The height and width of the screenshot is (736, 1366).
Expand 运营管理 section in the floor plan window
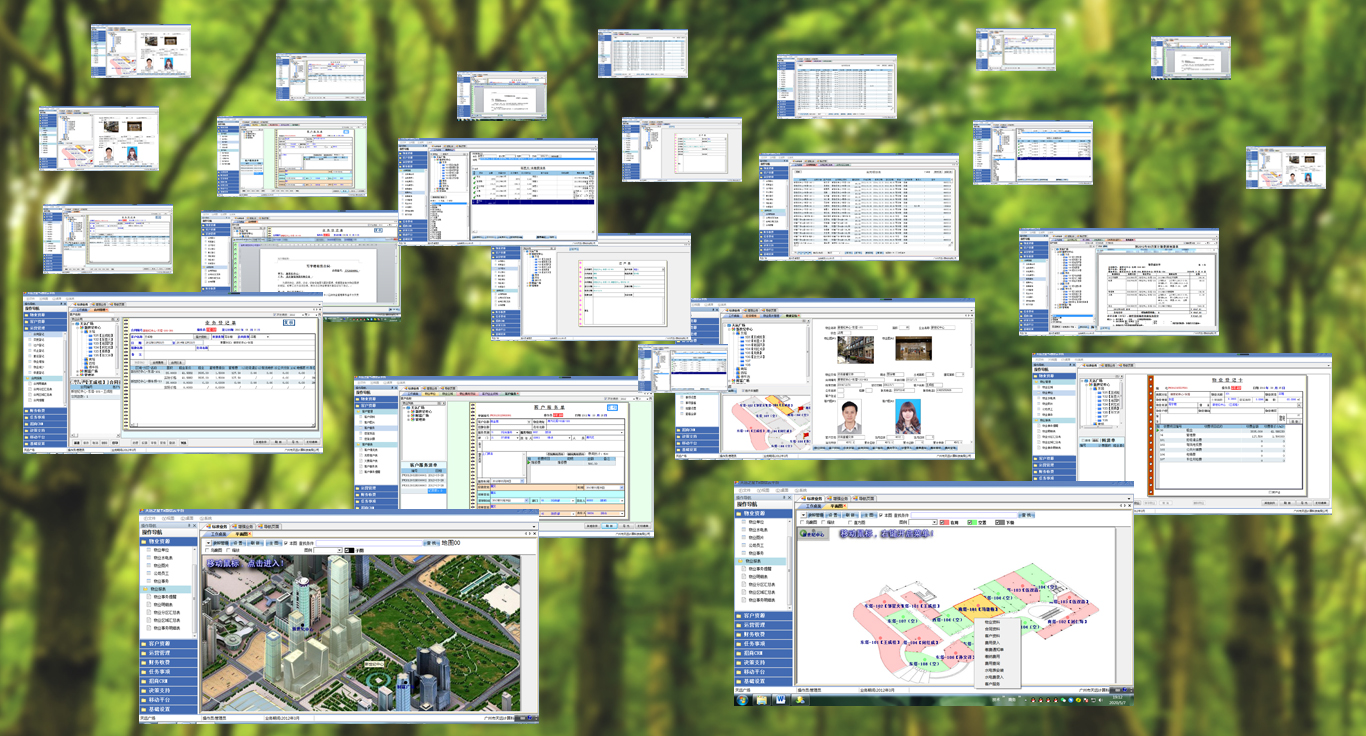(764, 625)
